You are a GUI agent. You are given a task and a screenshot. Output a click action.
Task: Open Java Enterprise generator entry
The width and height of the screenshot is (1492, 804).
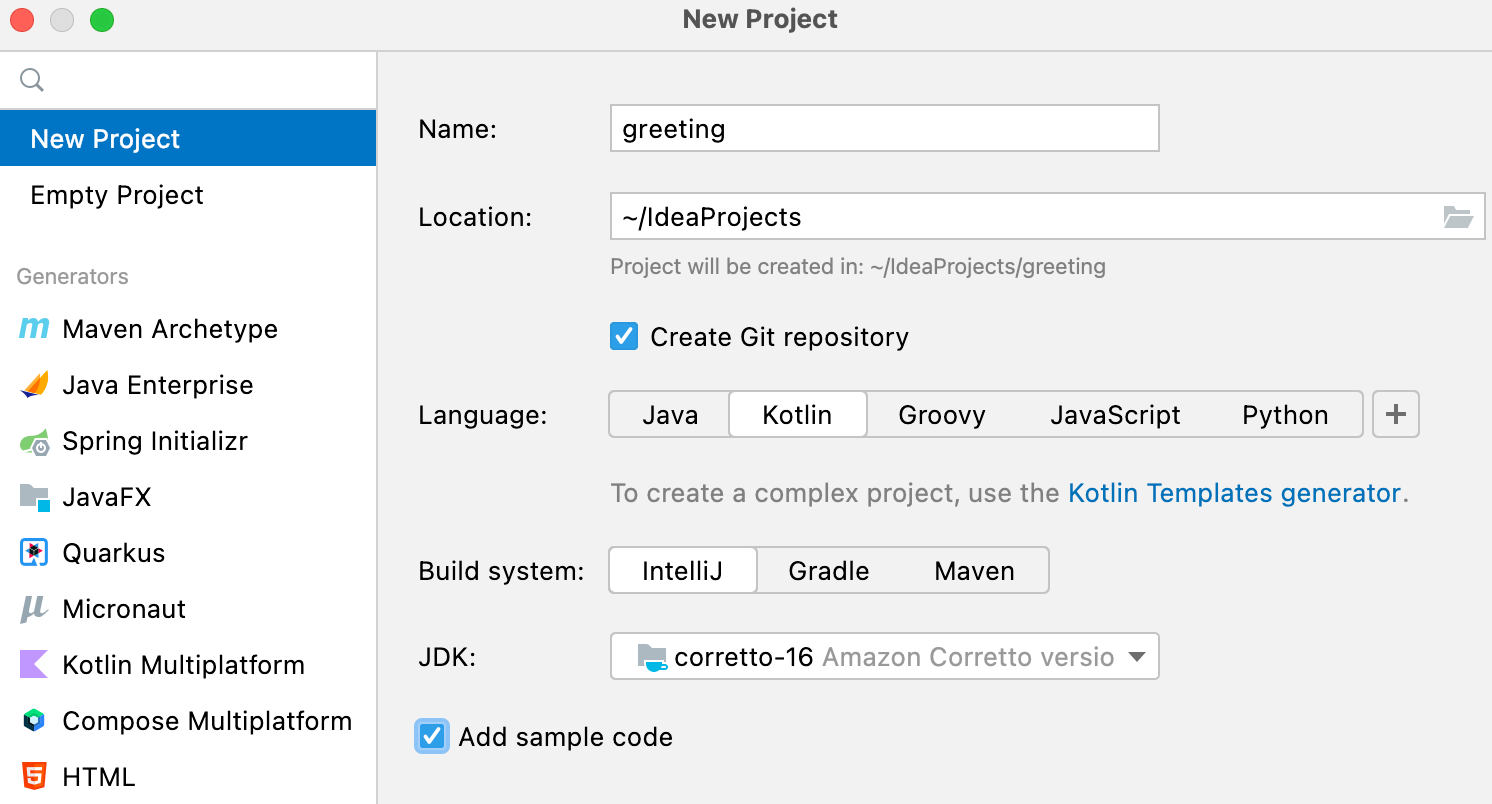click(188, 385)
